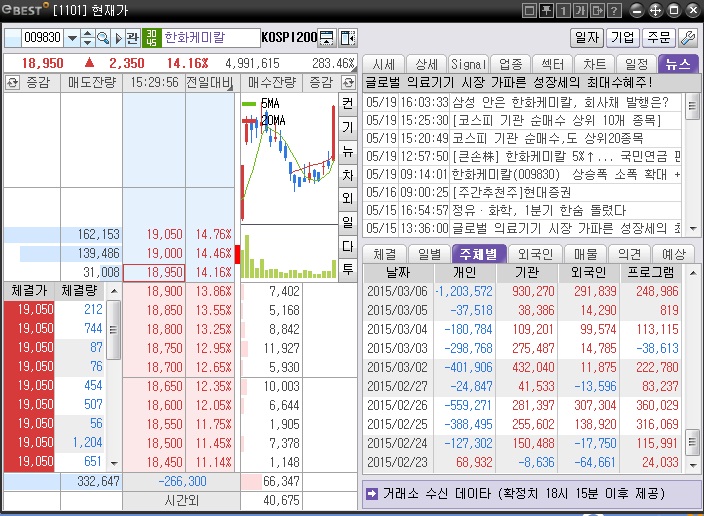Image resolution: width=704 pixels, height=516 pixels.
Task: Open help with the question mark icon
Action: [615, 10]
